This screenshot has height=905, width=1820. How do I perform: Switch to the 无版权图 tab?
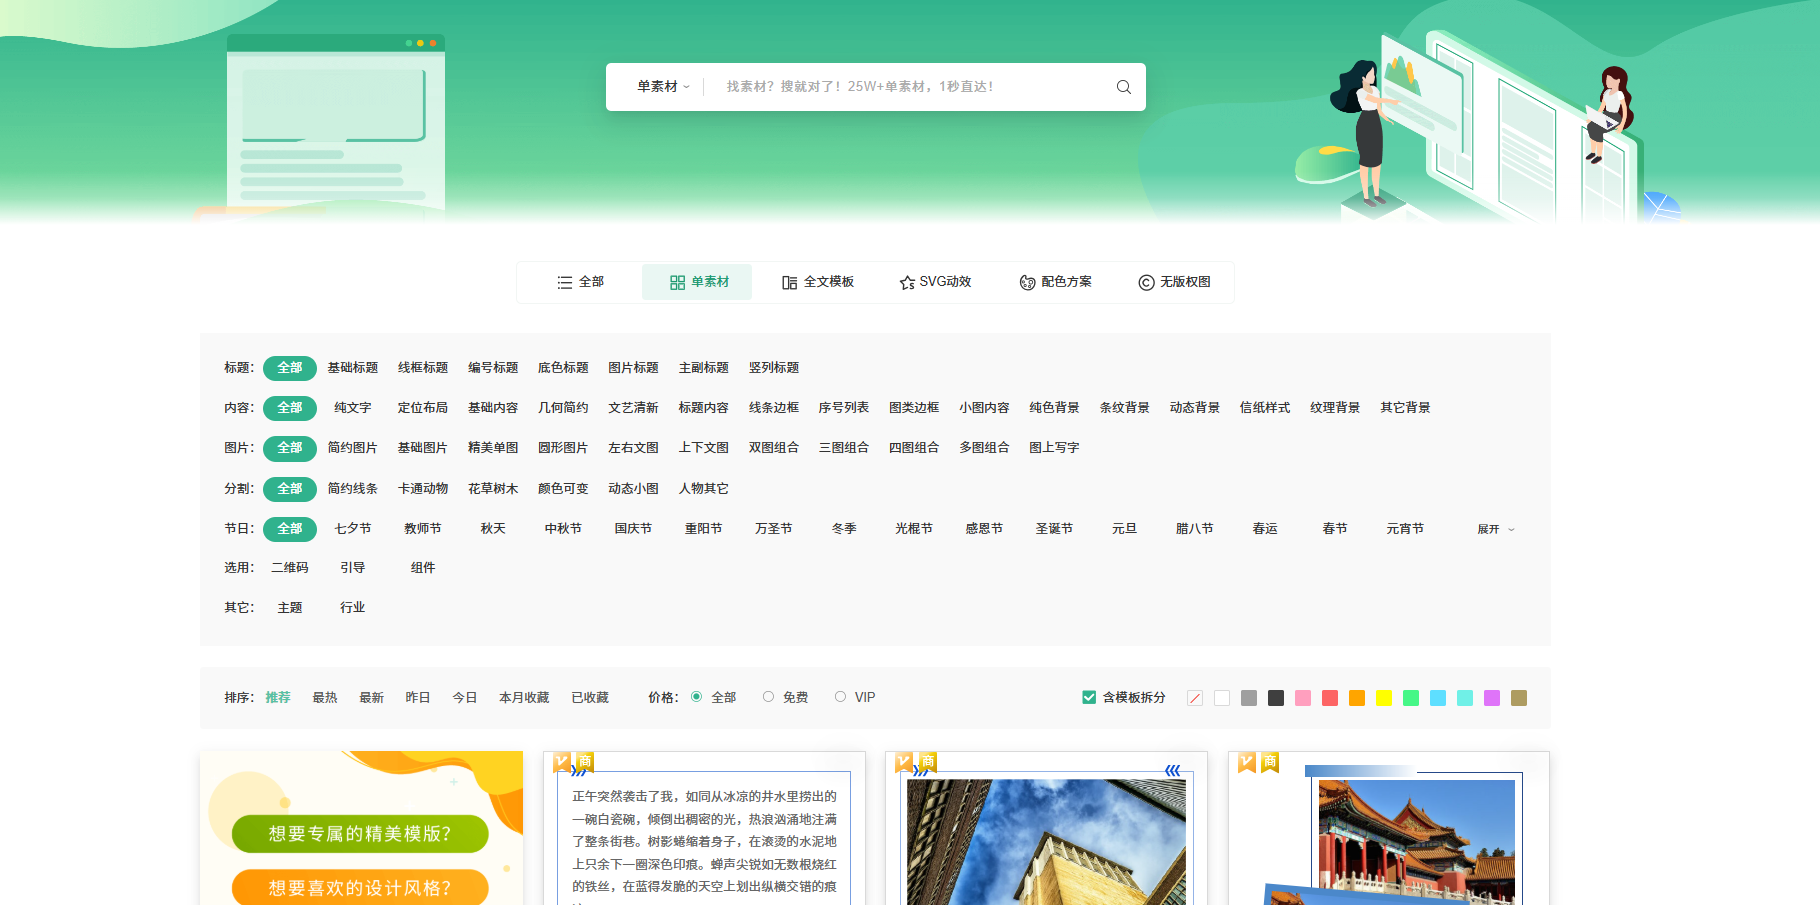click(1184, 282)
